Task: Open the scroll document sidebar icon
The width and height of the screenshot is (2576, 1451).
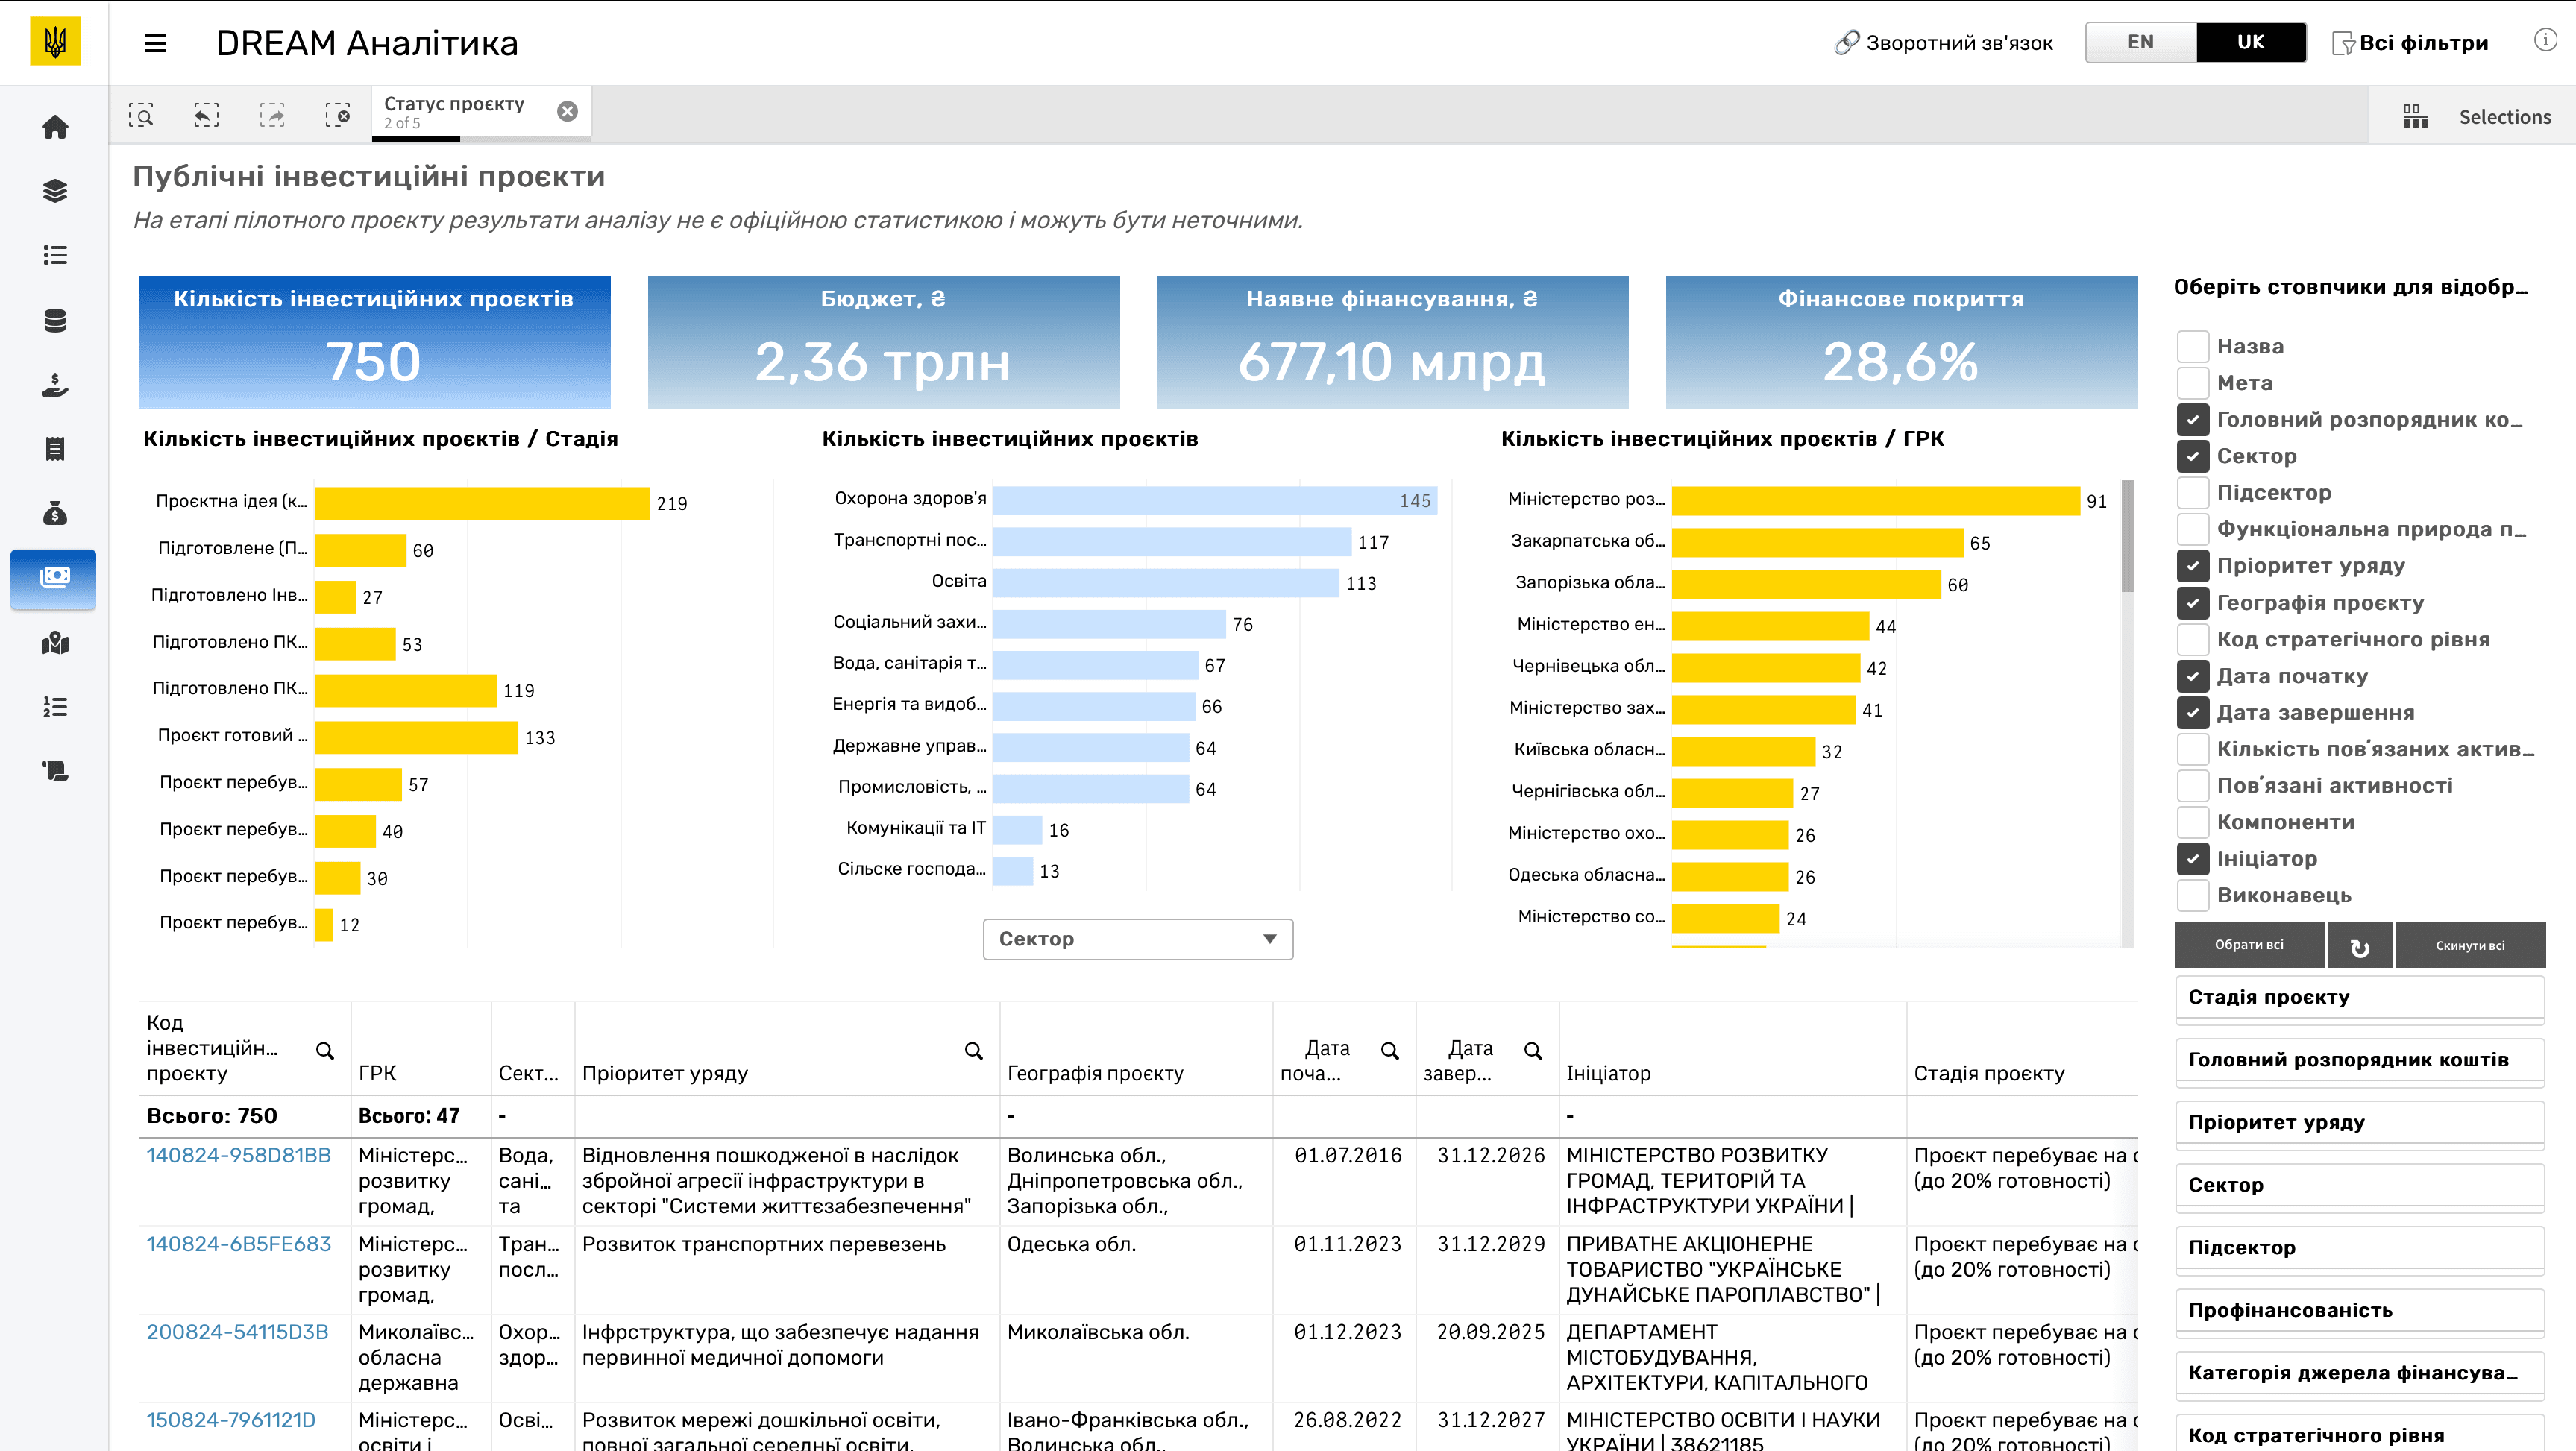Action: [x=55, y=771]
